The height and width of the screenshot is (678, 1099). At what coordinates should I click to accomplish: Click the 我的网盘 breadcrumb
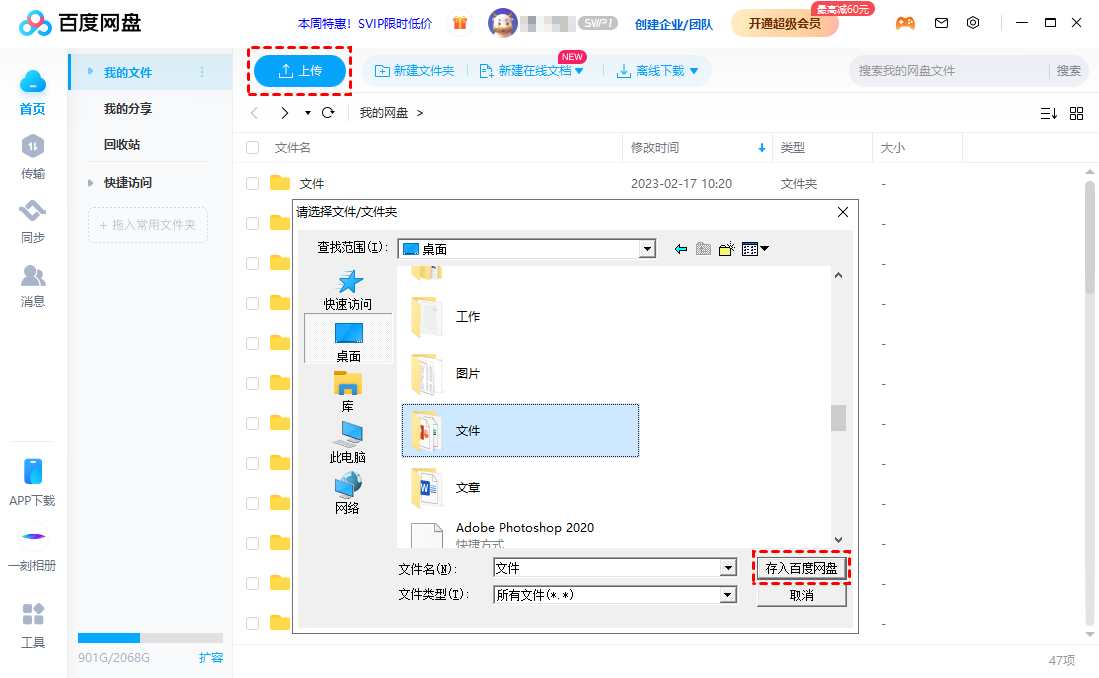tap(383, 113)
